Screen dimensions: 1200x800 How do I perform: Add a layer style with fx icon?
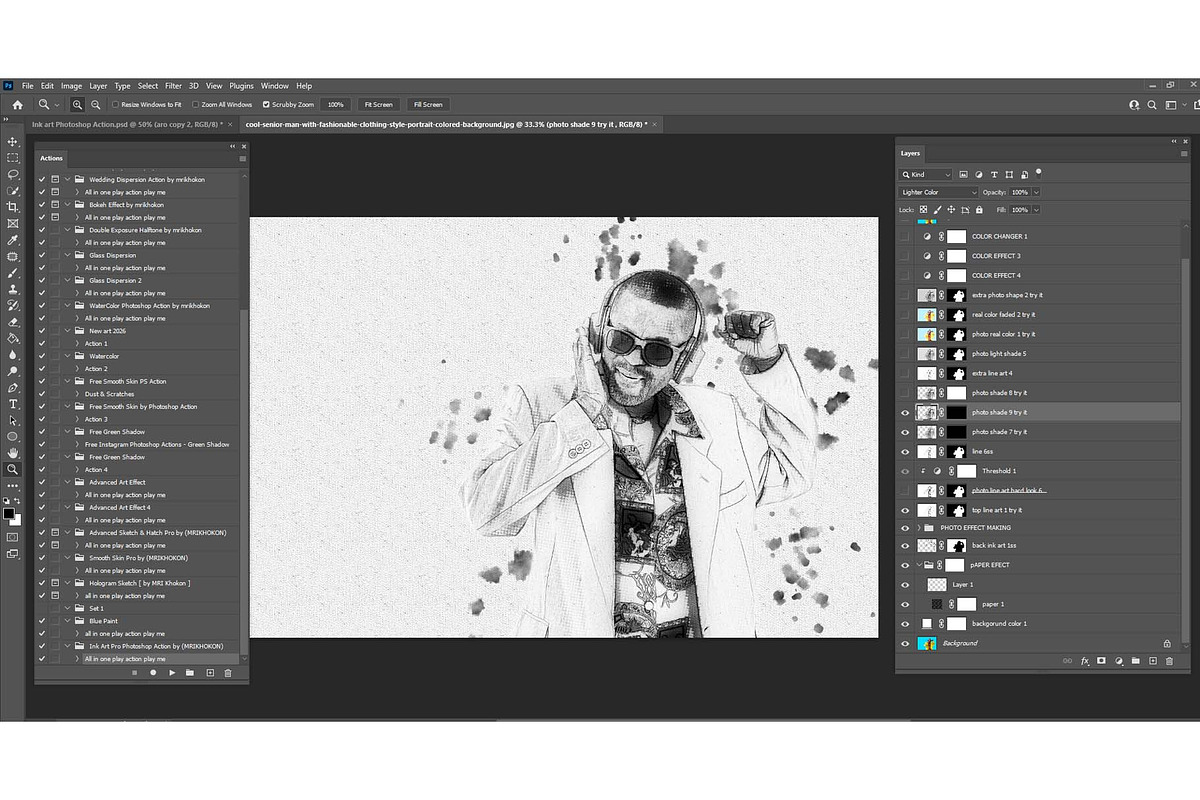click(x=1084, y=661)
